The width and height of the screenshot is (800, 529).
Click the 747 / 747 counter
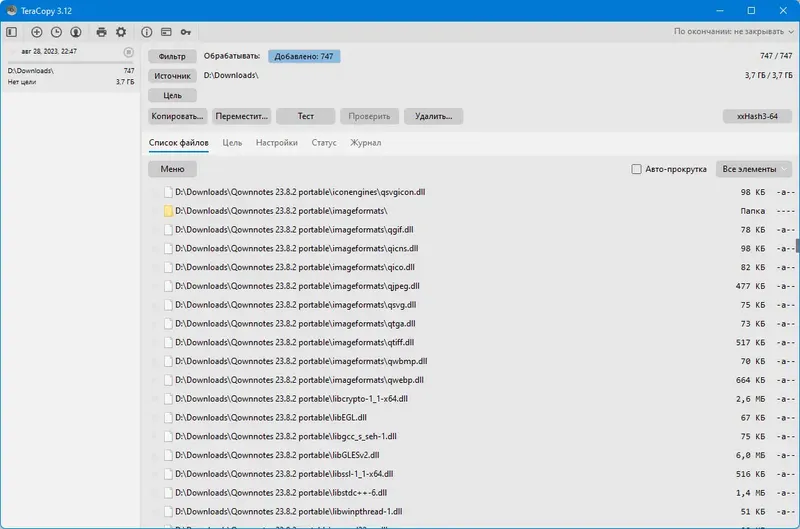[x=776, y=56]
